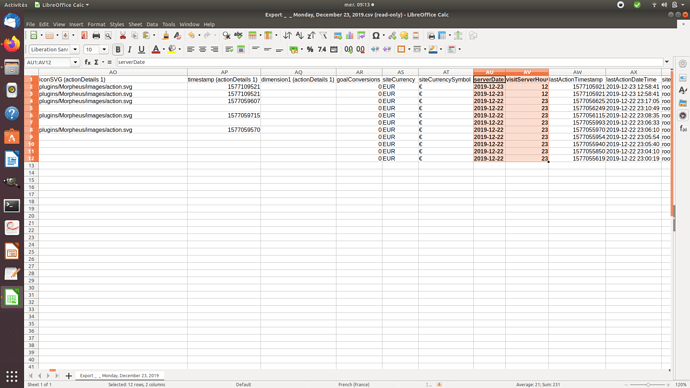Expand the formula bar with its arrow
690x388 pixels.
667,62
